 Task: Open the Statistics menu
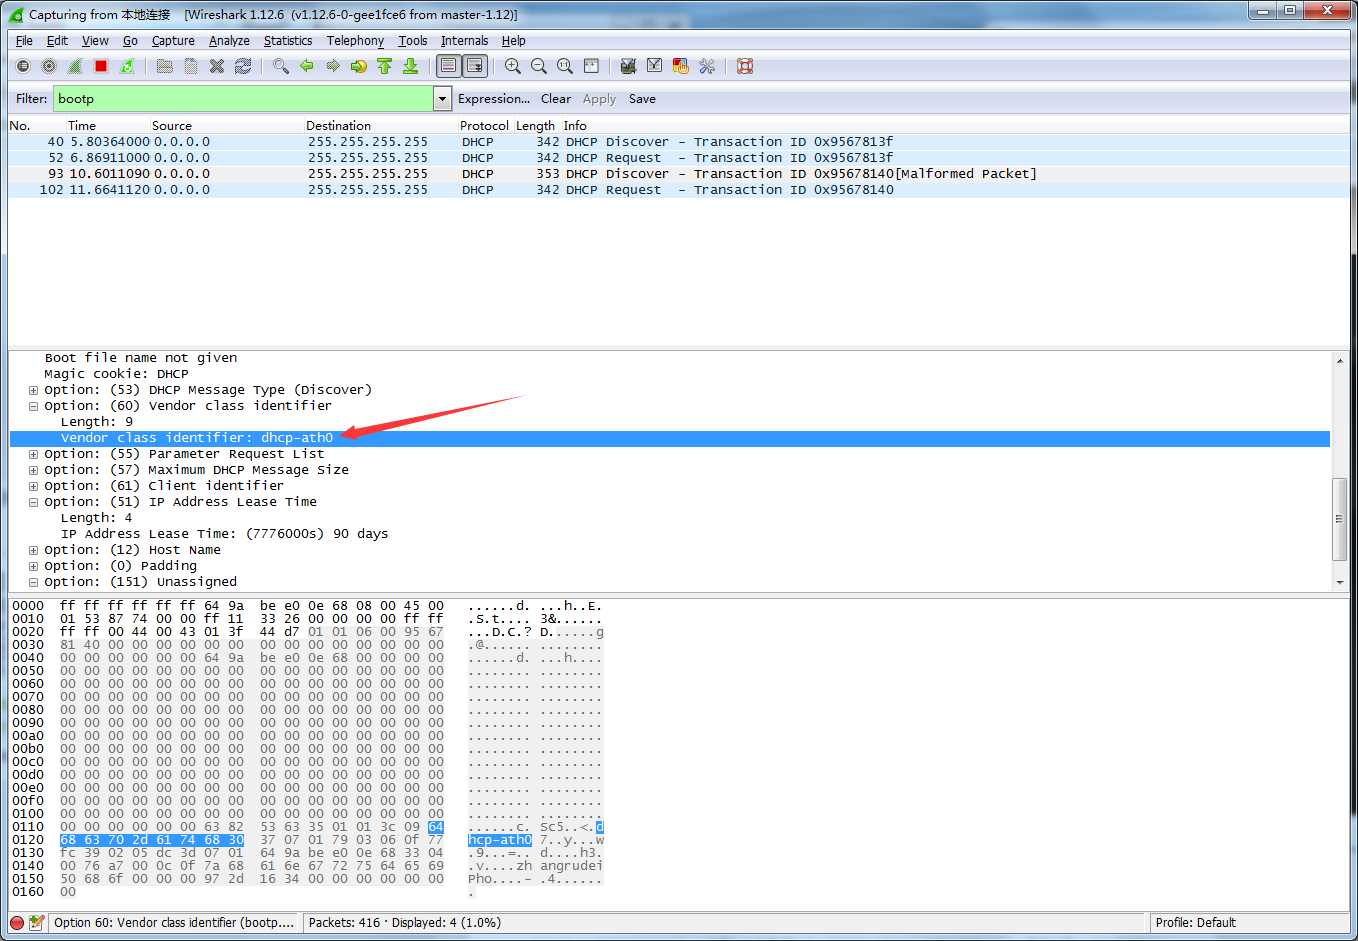click(288, 41)
